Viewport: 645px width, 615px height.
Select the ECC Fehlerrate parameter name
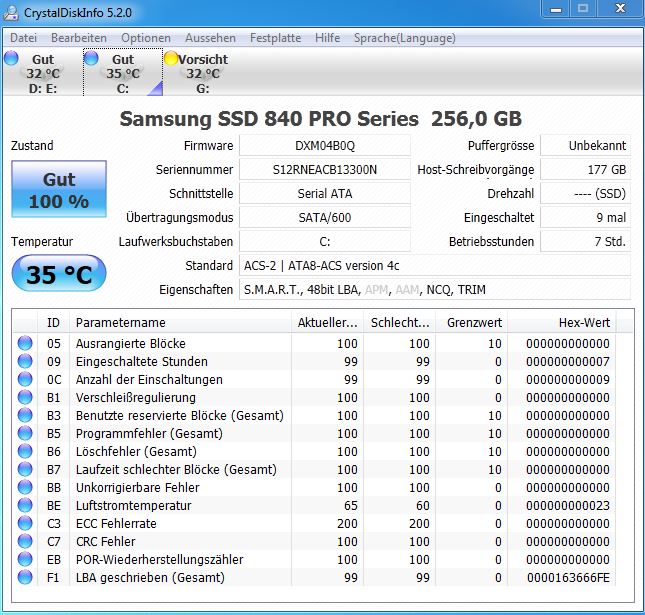pyautogui.click(x=116, y=524)
